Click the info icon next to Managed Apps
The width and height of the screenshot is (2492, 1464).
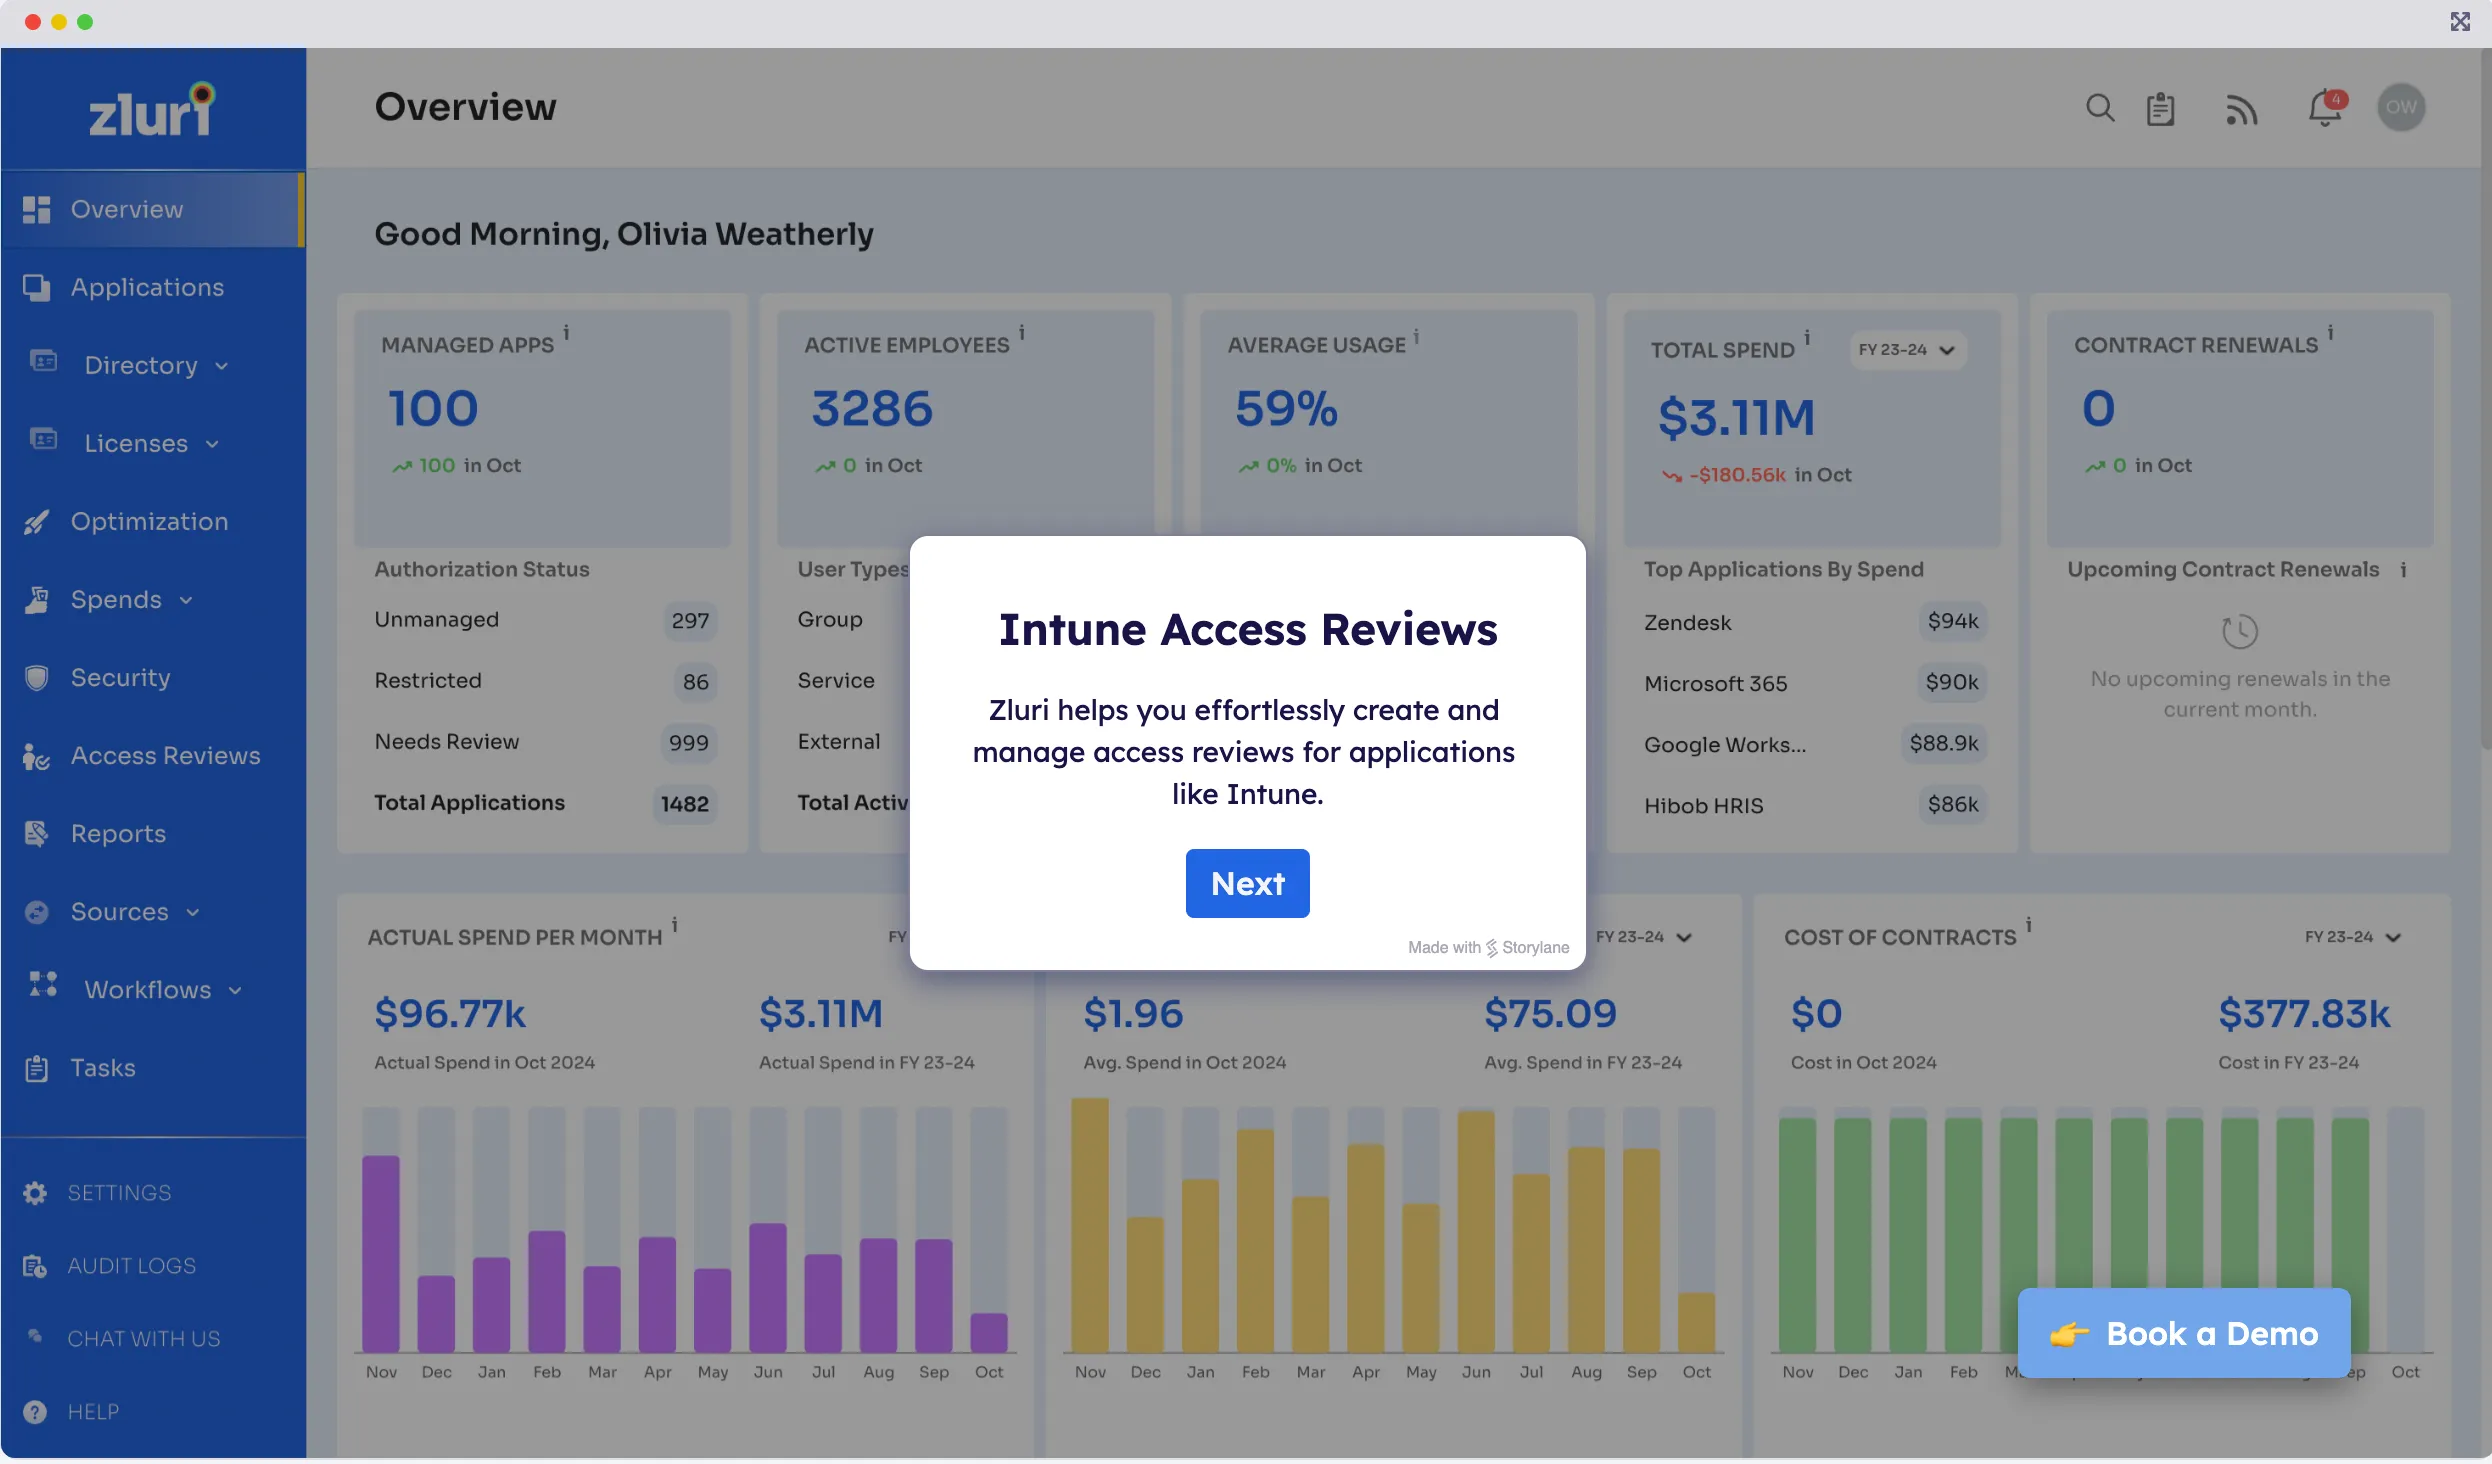click(x=566, y=333)
